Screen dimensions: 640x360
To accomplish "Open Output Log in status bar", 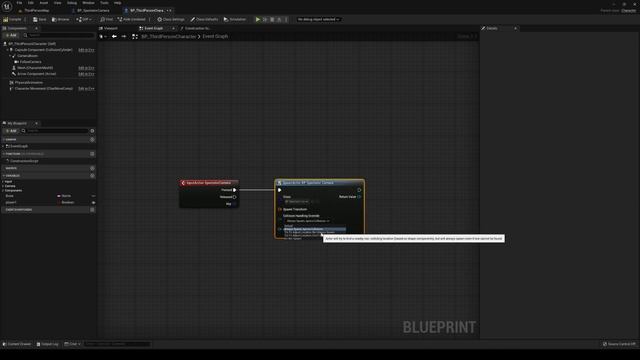I will click(x=47, y=344).
